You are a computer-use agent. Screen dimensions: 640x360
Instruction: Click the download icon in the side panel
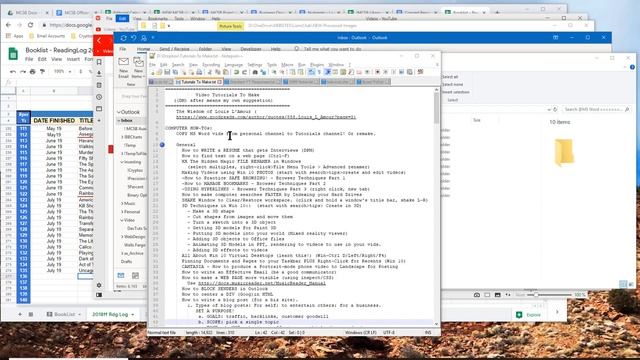(99, 73)
